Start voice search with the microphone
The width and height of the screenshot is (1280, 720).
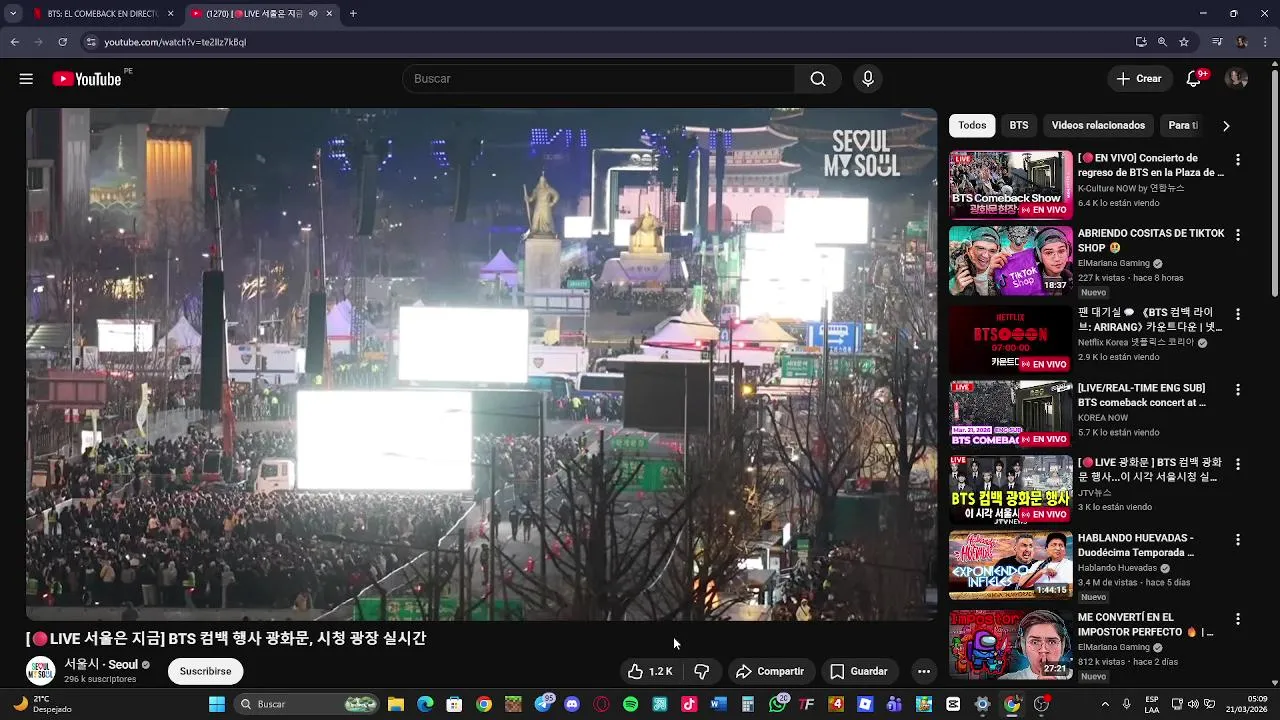click(867, 79)
